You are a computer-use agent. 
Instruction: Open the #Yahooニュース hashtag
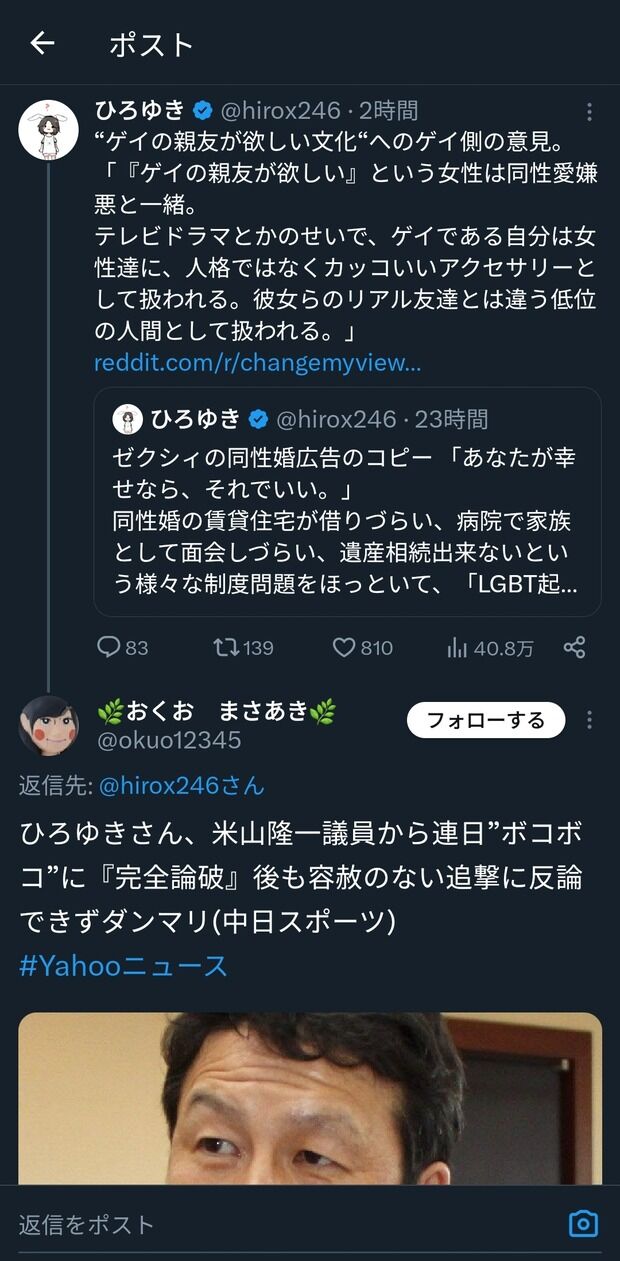pyautogui.click(x=120, y=965)
